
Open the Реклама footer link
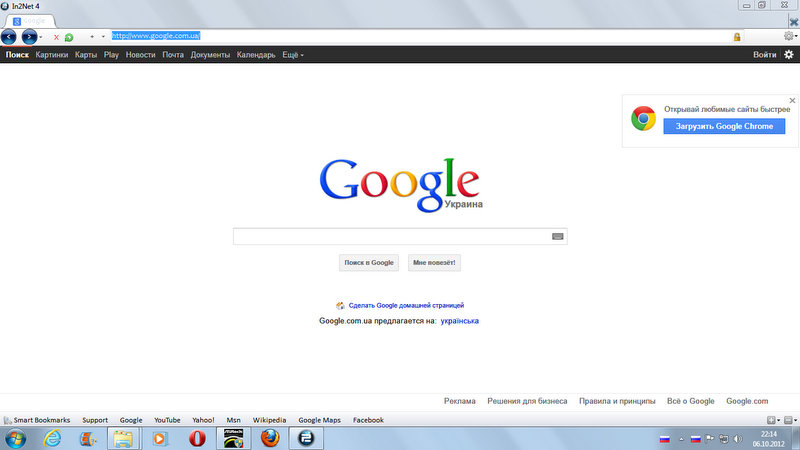tap(460, 401)
